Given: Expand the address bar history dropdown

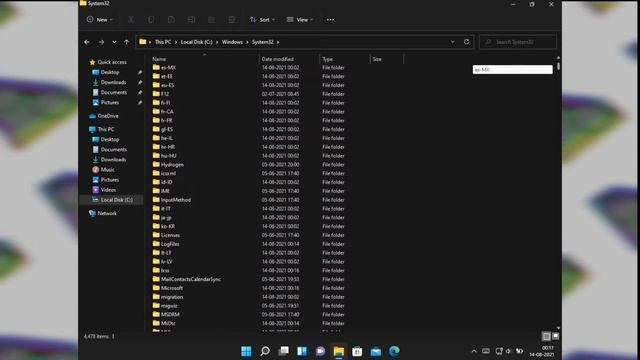Looking at the screenshot, I should pos(453,42).
